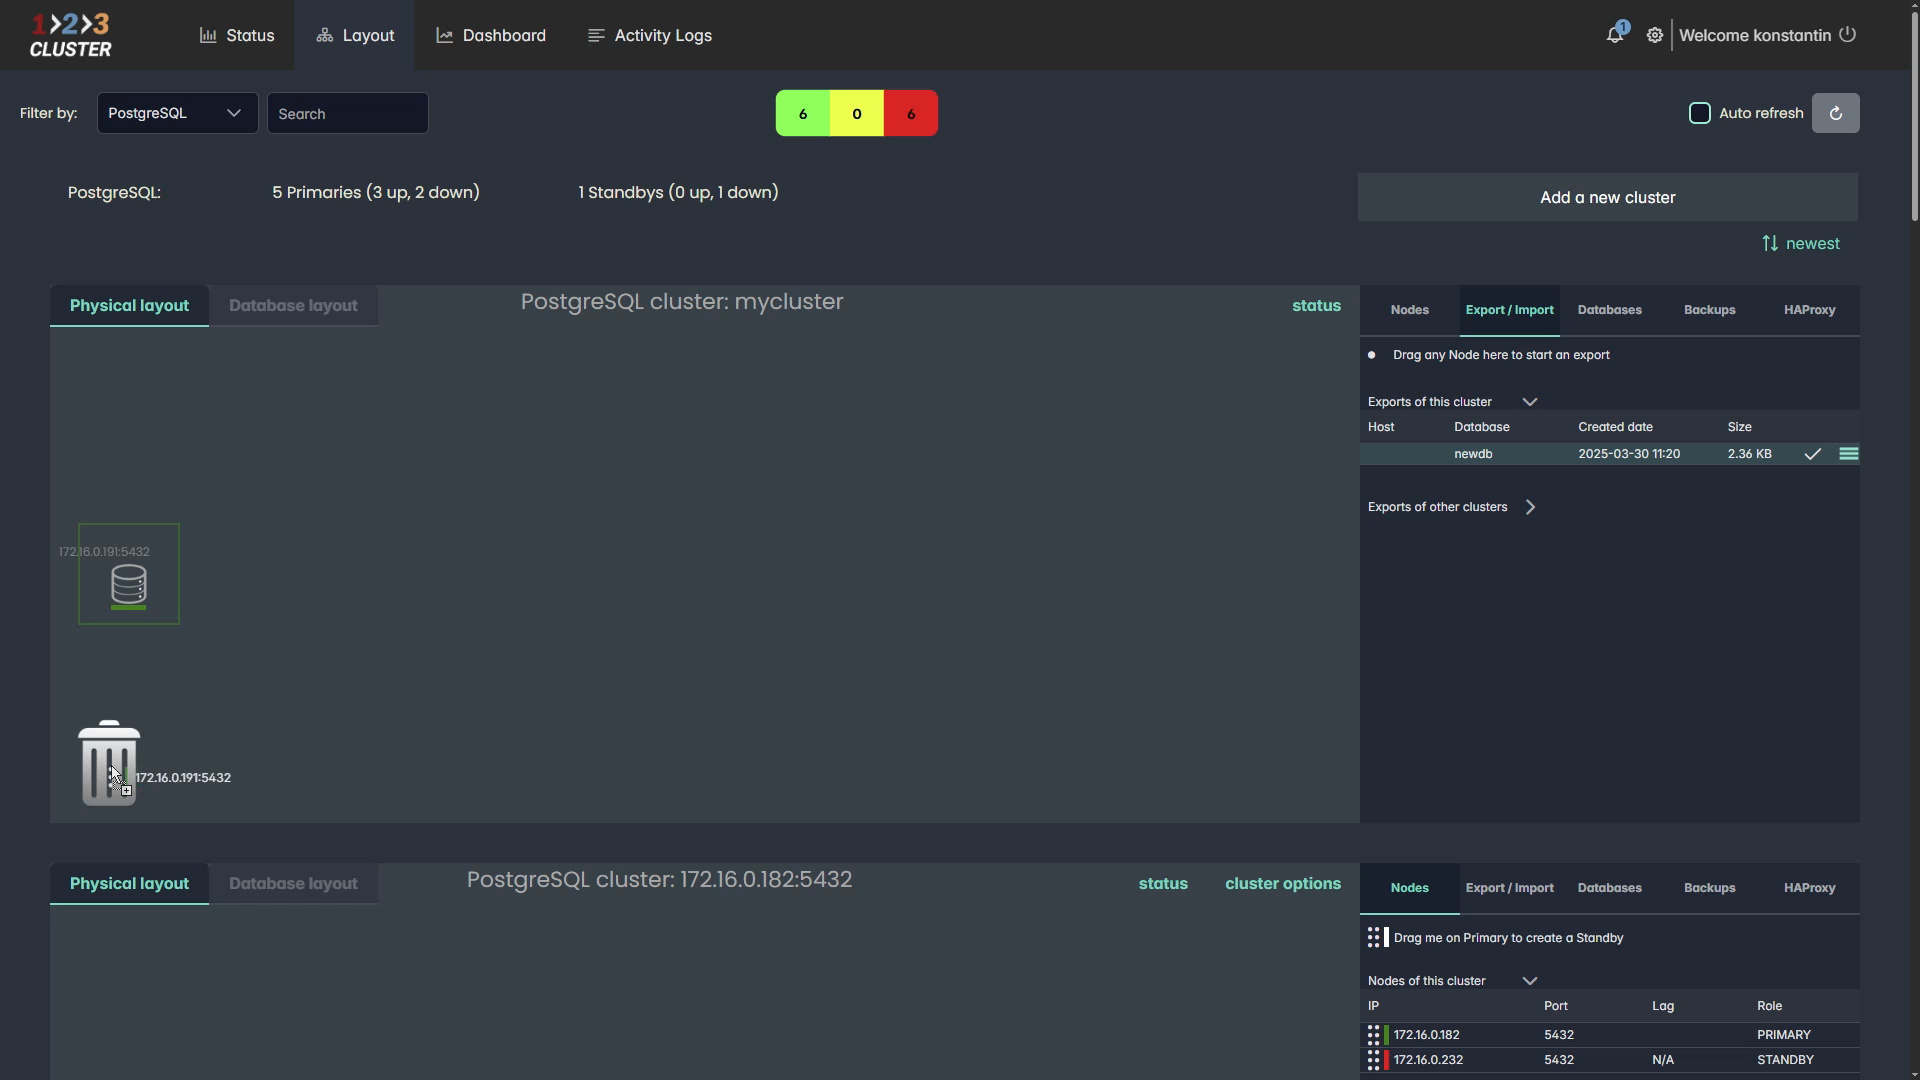Viewport: 1920px width, 1080px height.
Task: Open the settings gear icon
Action: click(x=1655, y=35)
